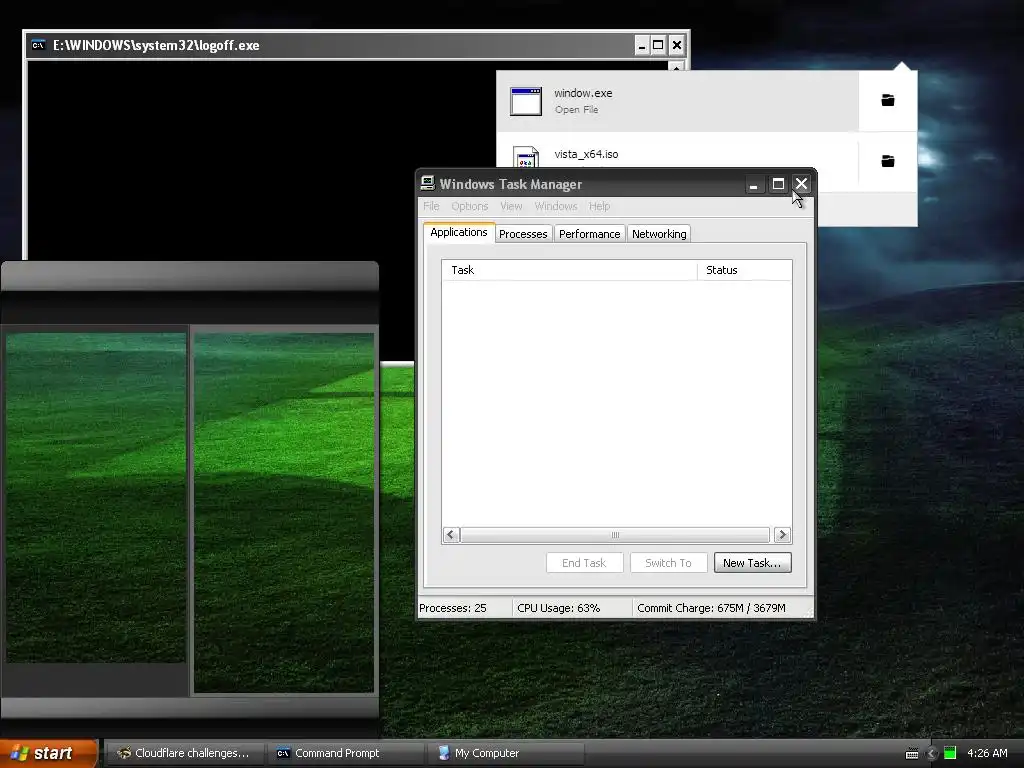Switch to the Processes tab
Image resolution: width=1024 pixels, height=768 pixels.
click(523, 234)
